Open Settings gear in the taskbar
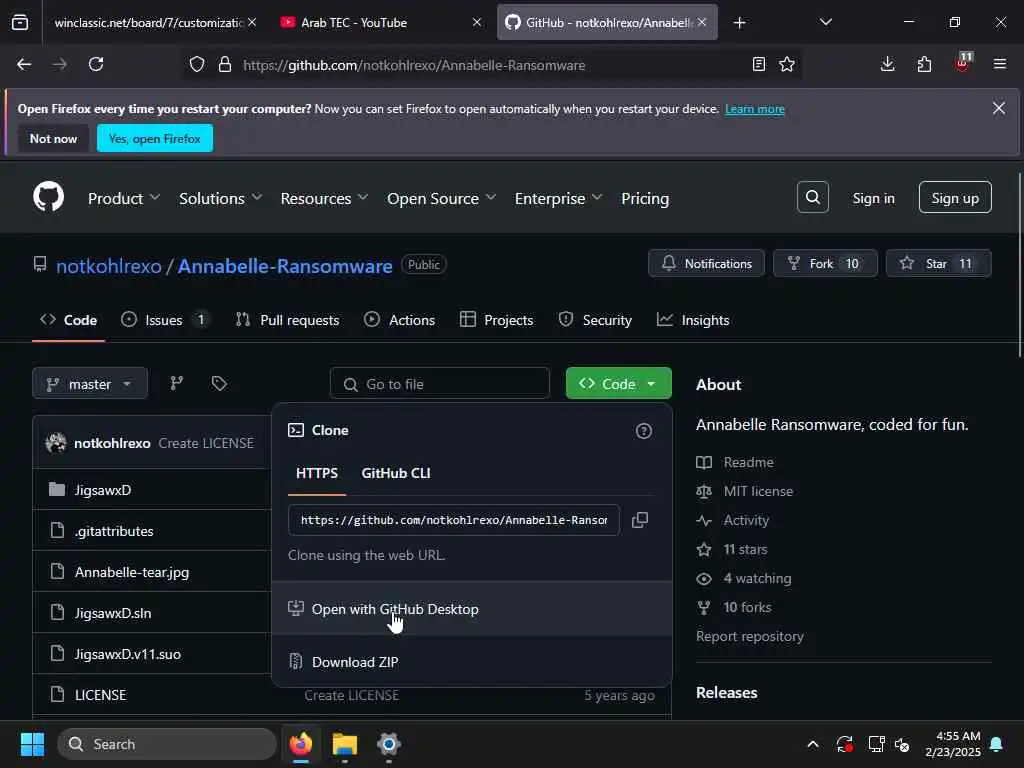Viewport: 1024px width, 768px height. click(x=389, y=744)
